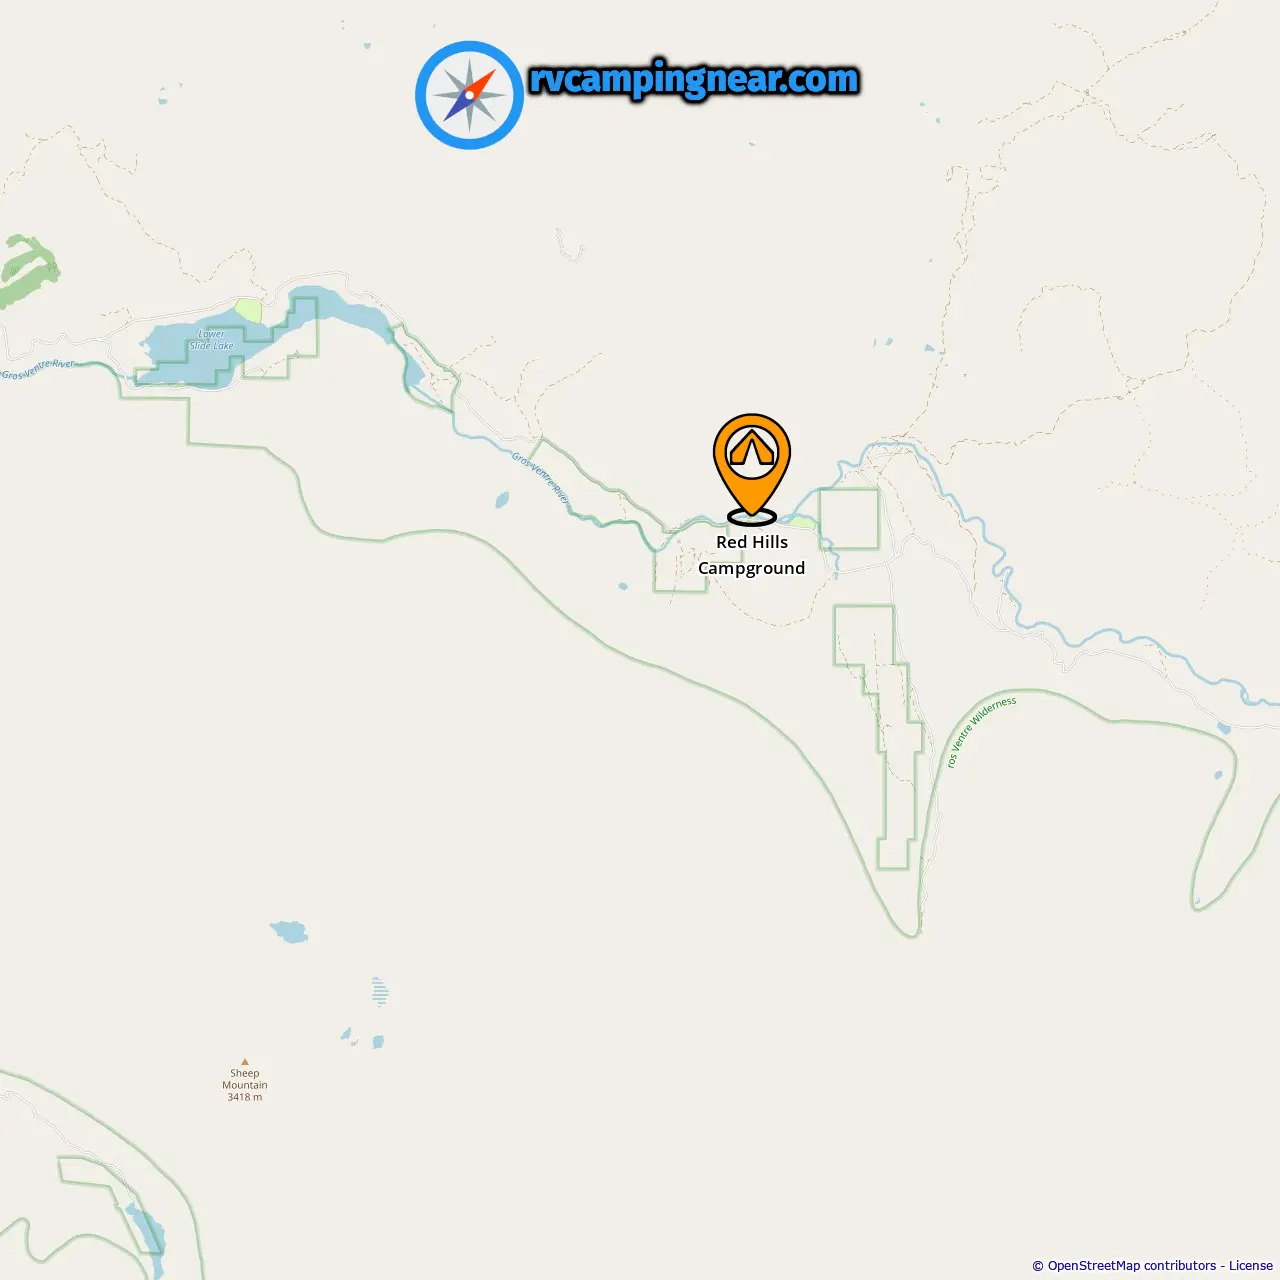Click the tent symbol inside the orange pin
The image size is (1280, 1280).
(x=752, y=449)
